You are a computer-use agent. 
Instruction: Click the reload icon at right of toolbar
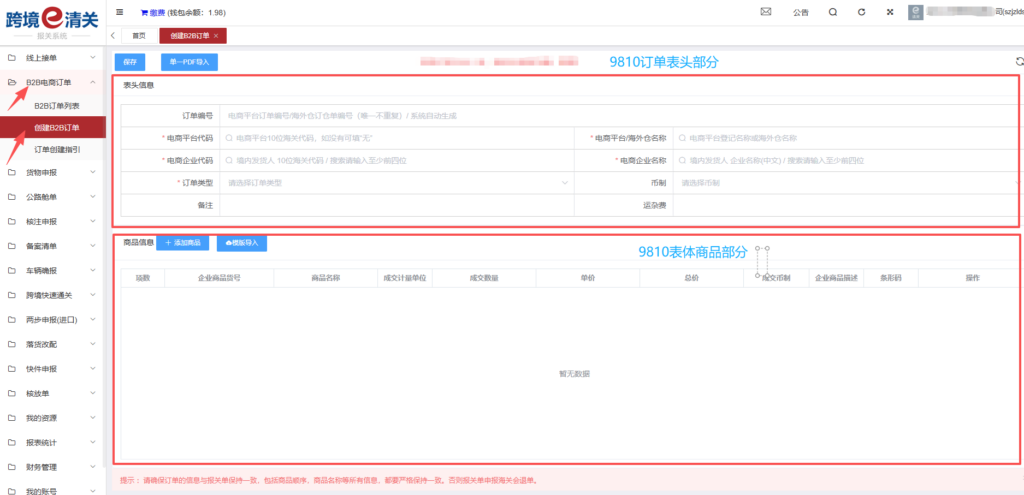coord(1018,62)
